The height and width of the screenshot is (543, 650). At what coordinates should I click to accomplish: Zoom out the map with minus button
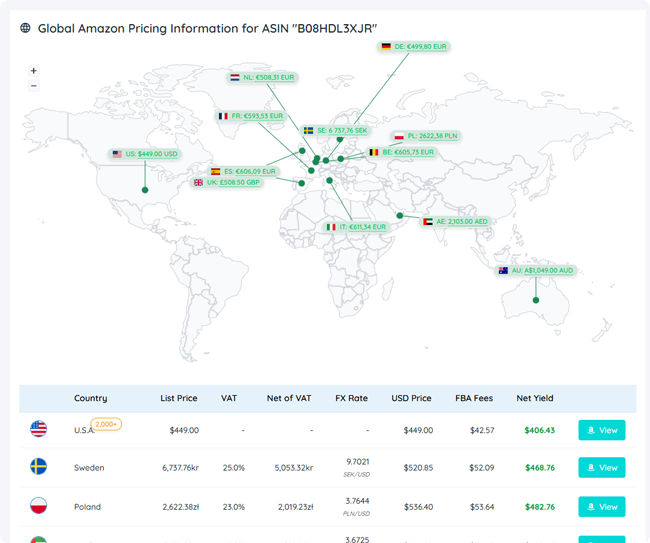[34, 86]
